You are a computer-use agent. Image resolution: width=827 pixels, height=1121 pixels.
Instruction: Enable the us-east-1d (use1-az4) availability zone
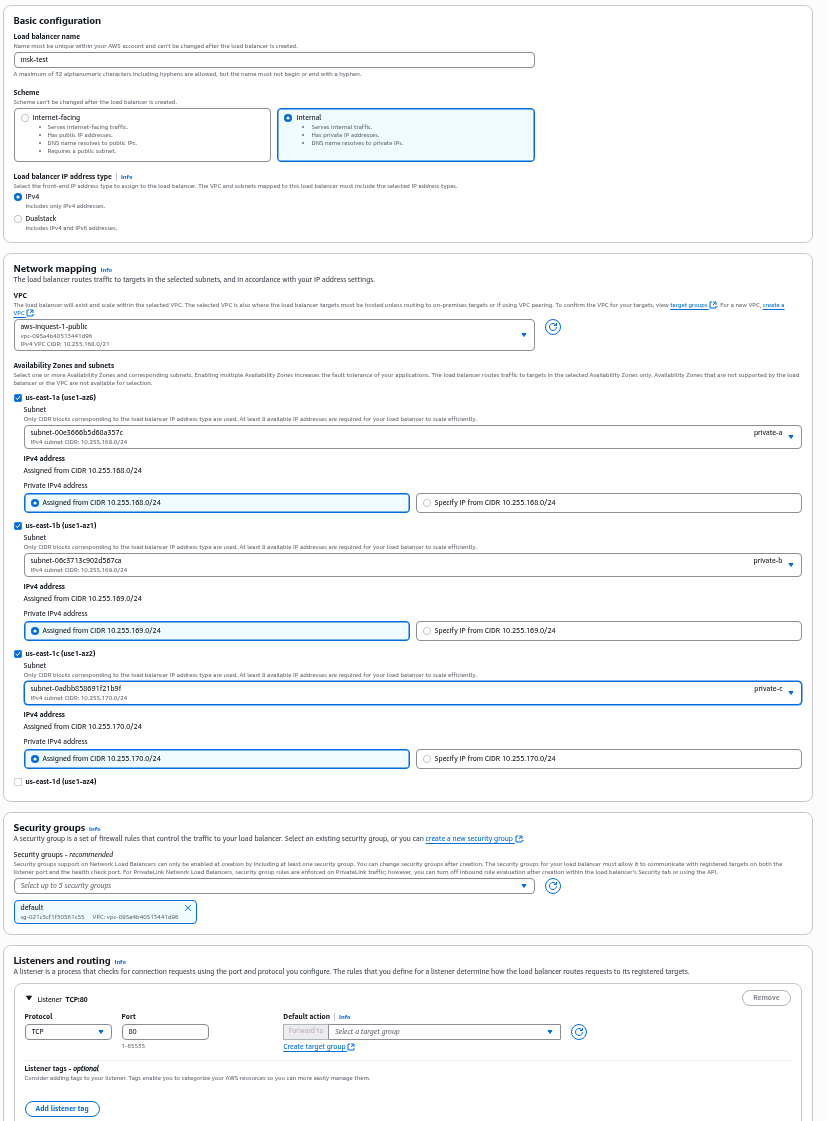pos(20,781)
